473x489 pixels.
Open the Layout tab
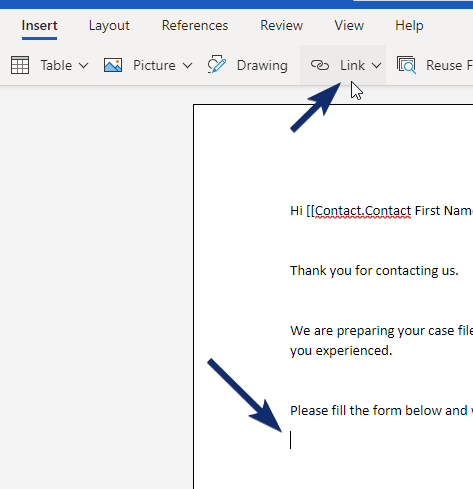109,26
